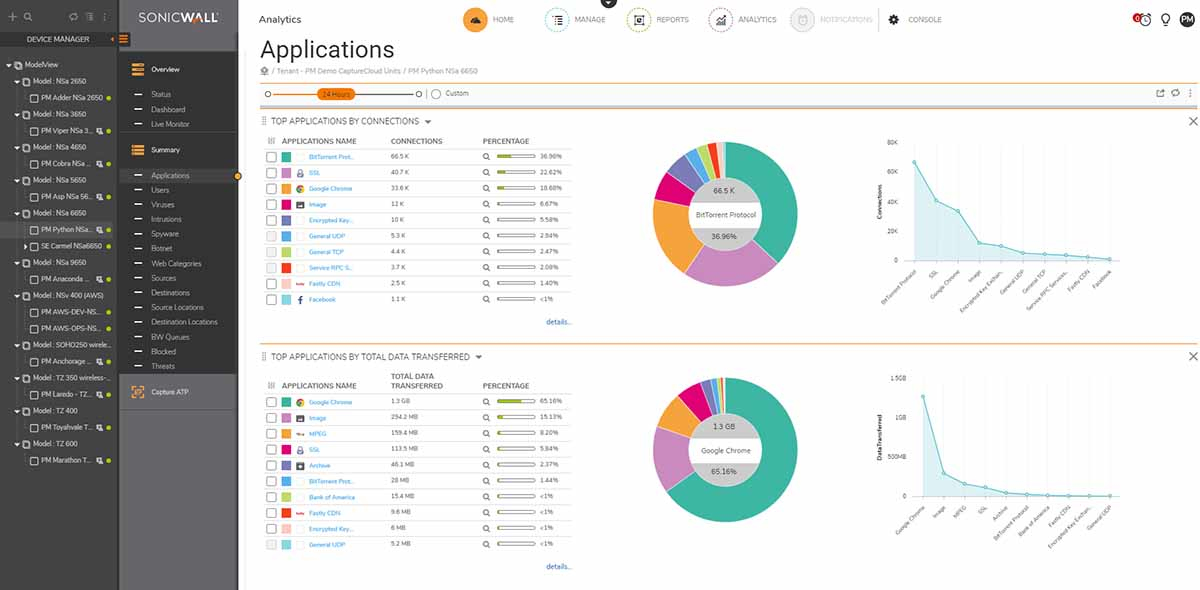Viewport: 1200px width, 590px height.
Task: Select the Custom time range radio button
Action: click(436, 94)
